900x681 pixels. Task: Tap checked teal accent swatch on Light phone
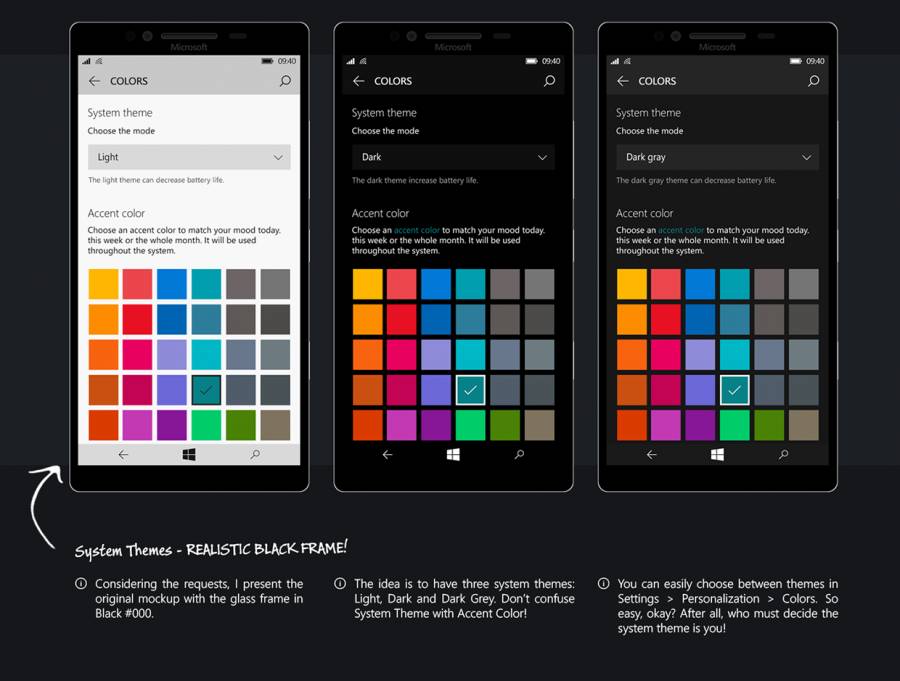click(x=206, y=390)
